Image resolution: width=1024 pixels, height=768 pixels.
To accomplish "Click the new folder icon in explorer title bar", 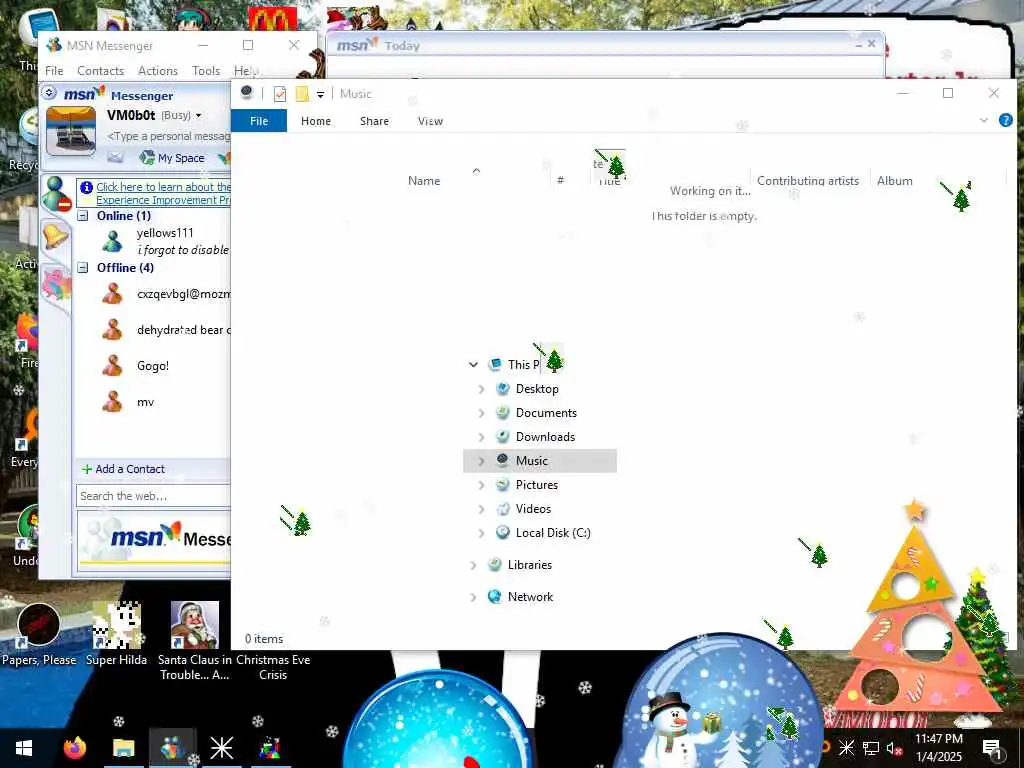I will 302,94.
